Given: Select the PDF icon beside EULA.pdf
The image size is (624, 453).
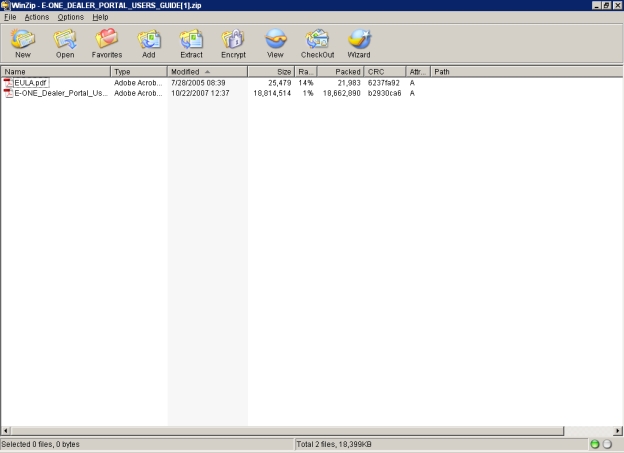Looking at the screenshot, I should coord(8,83).
